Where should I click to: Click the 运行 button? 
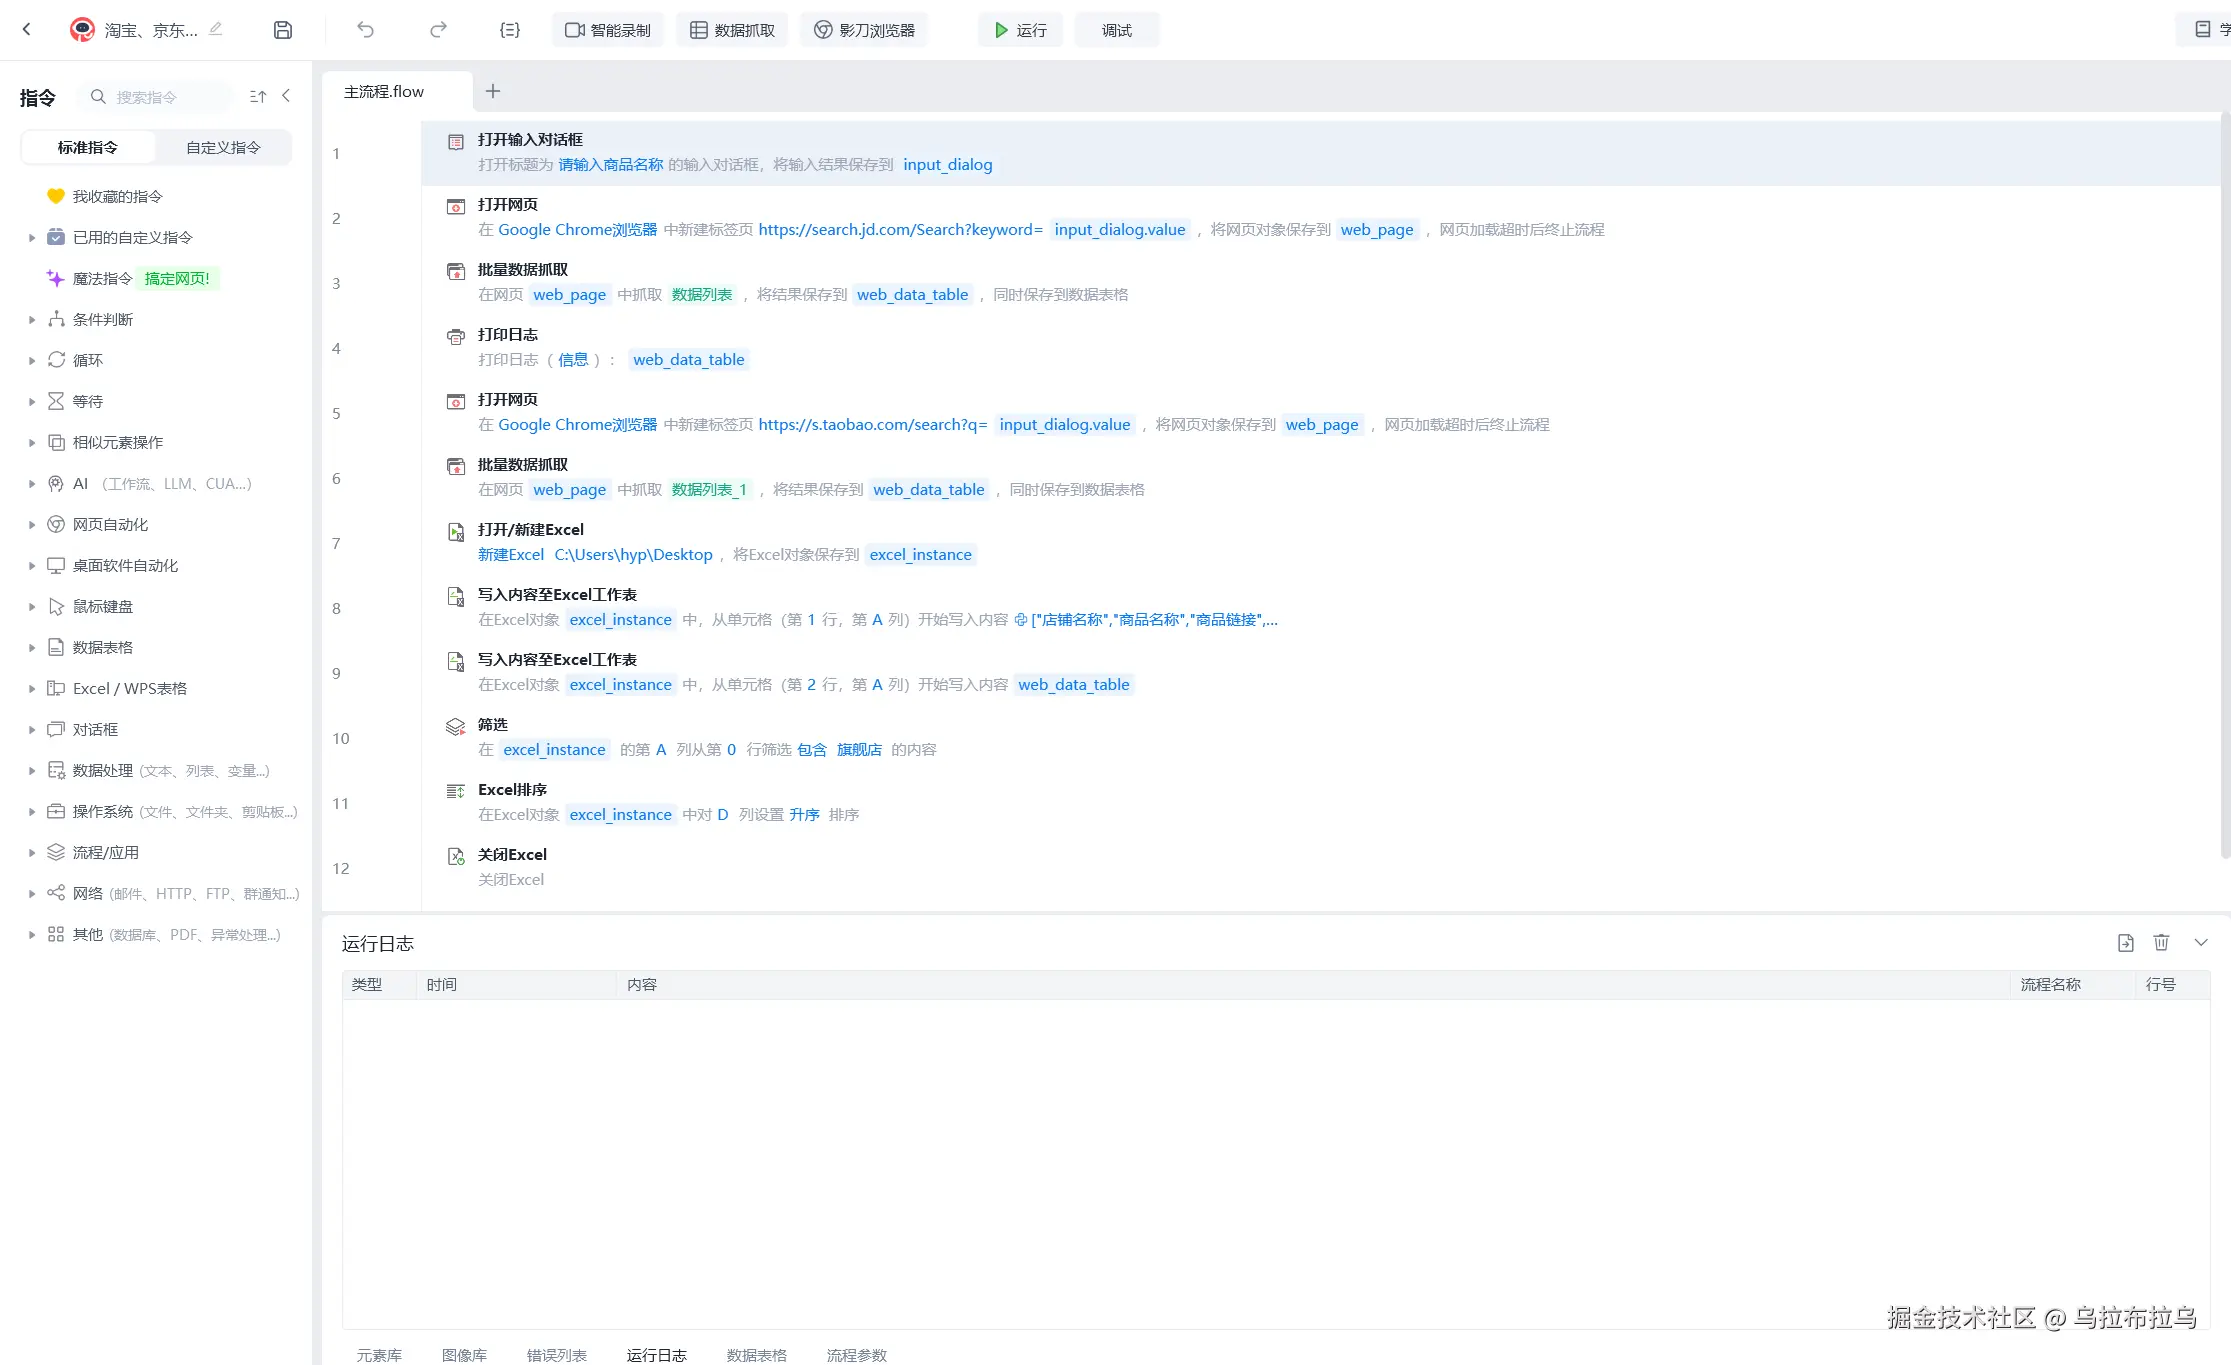click(x=1020, y=30)
